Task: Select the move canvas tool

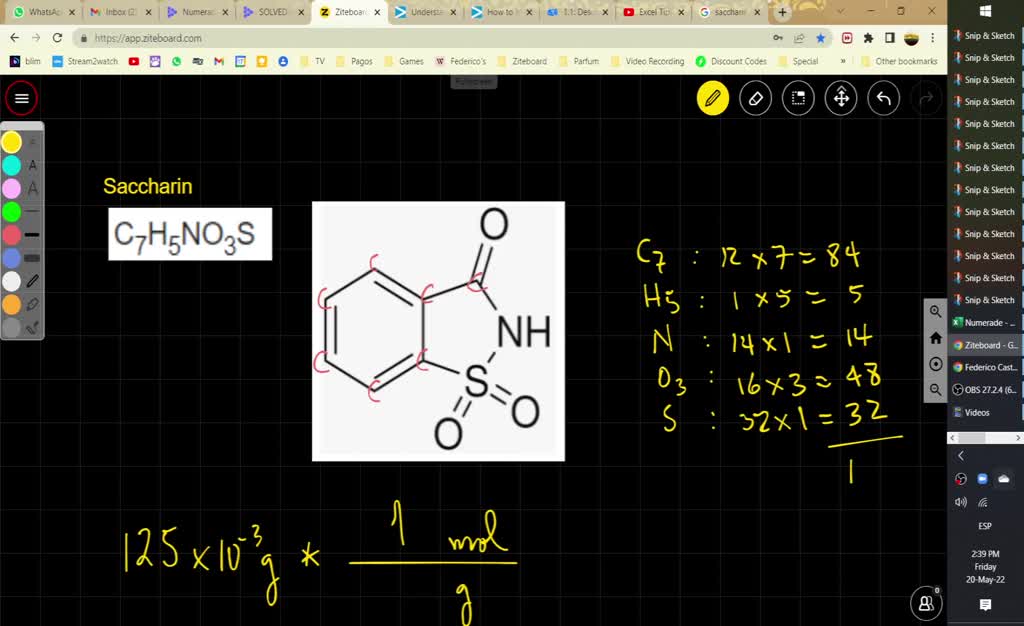Action: (840, 98)
